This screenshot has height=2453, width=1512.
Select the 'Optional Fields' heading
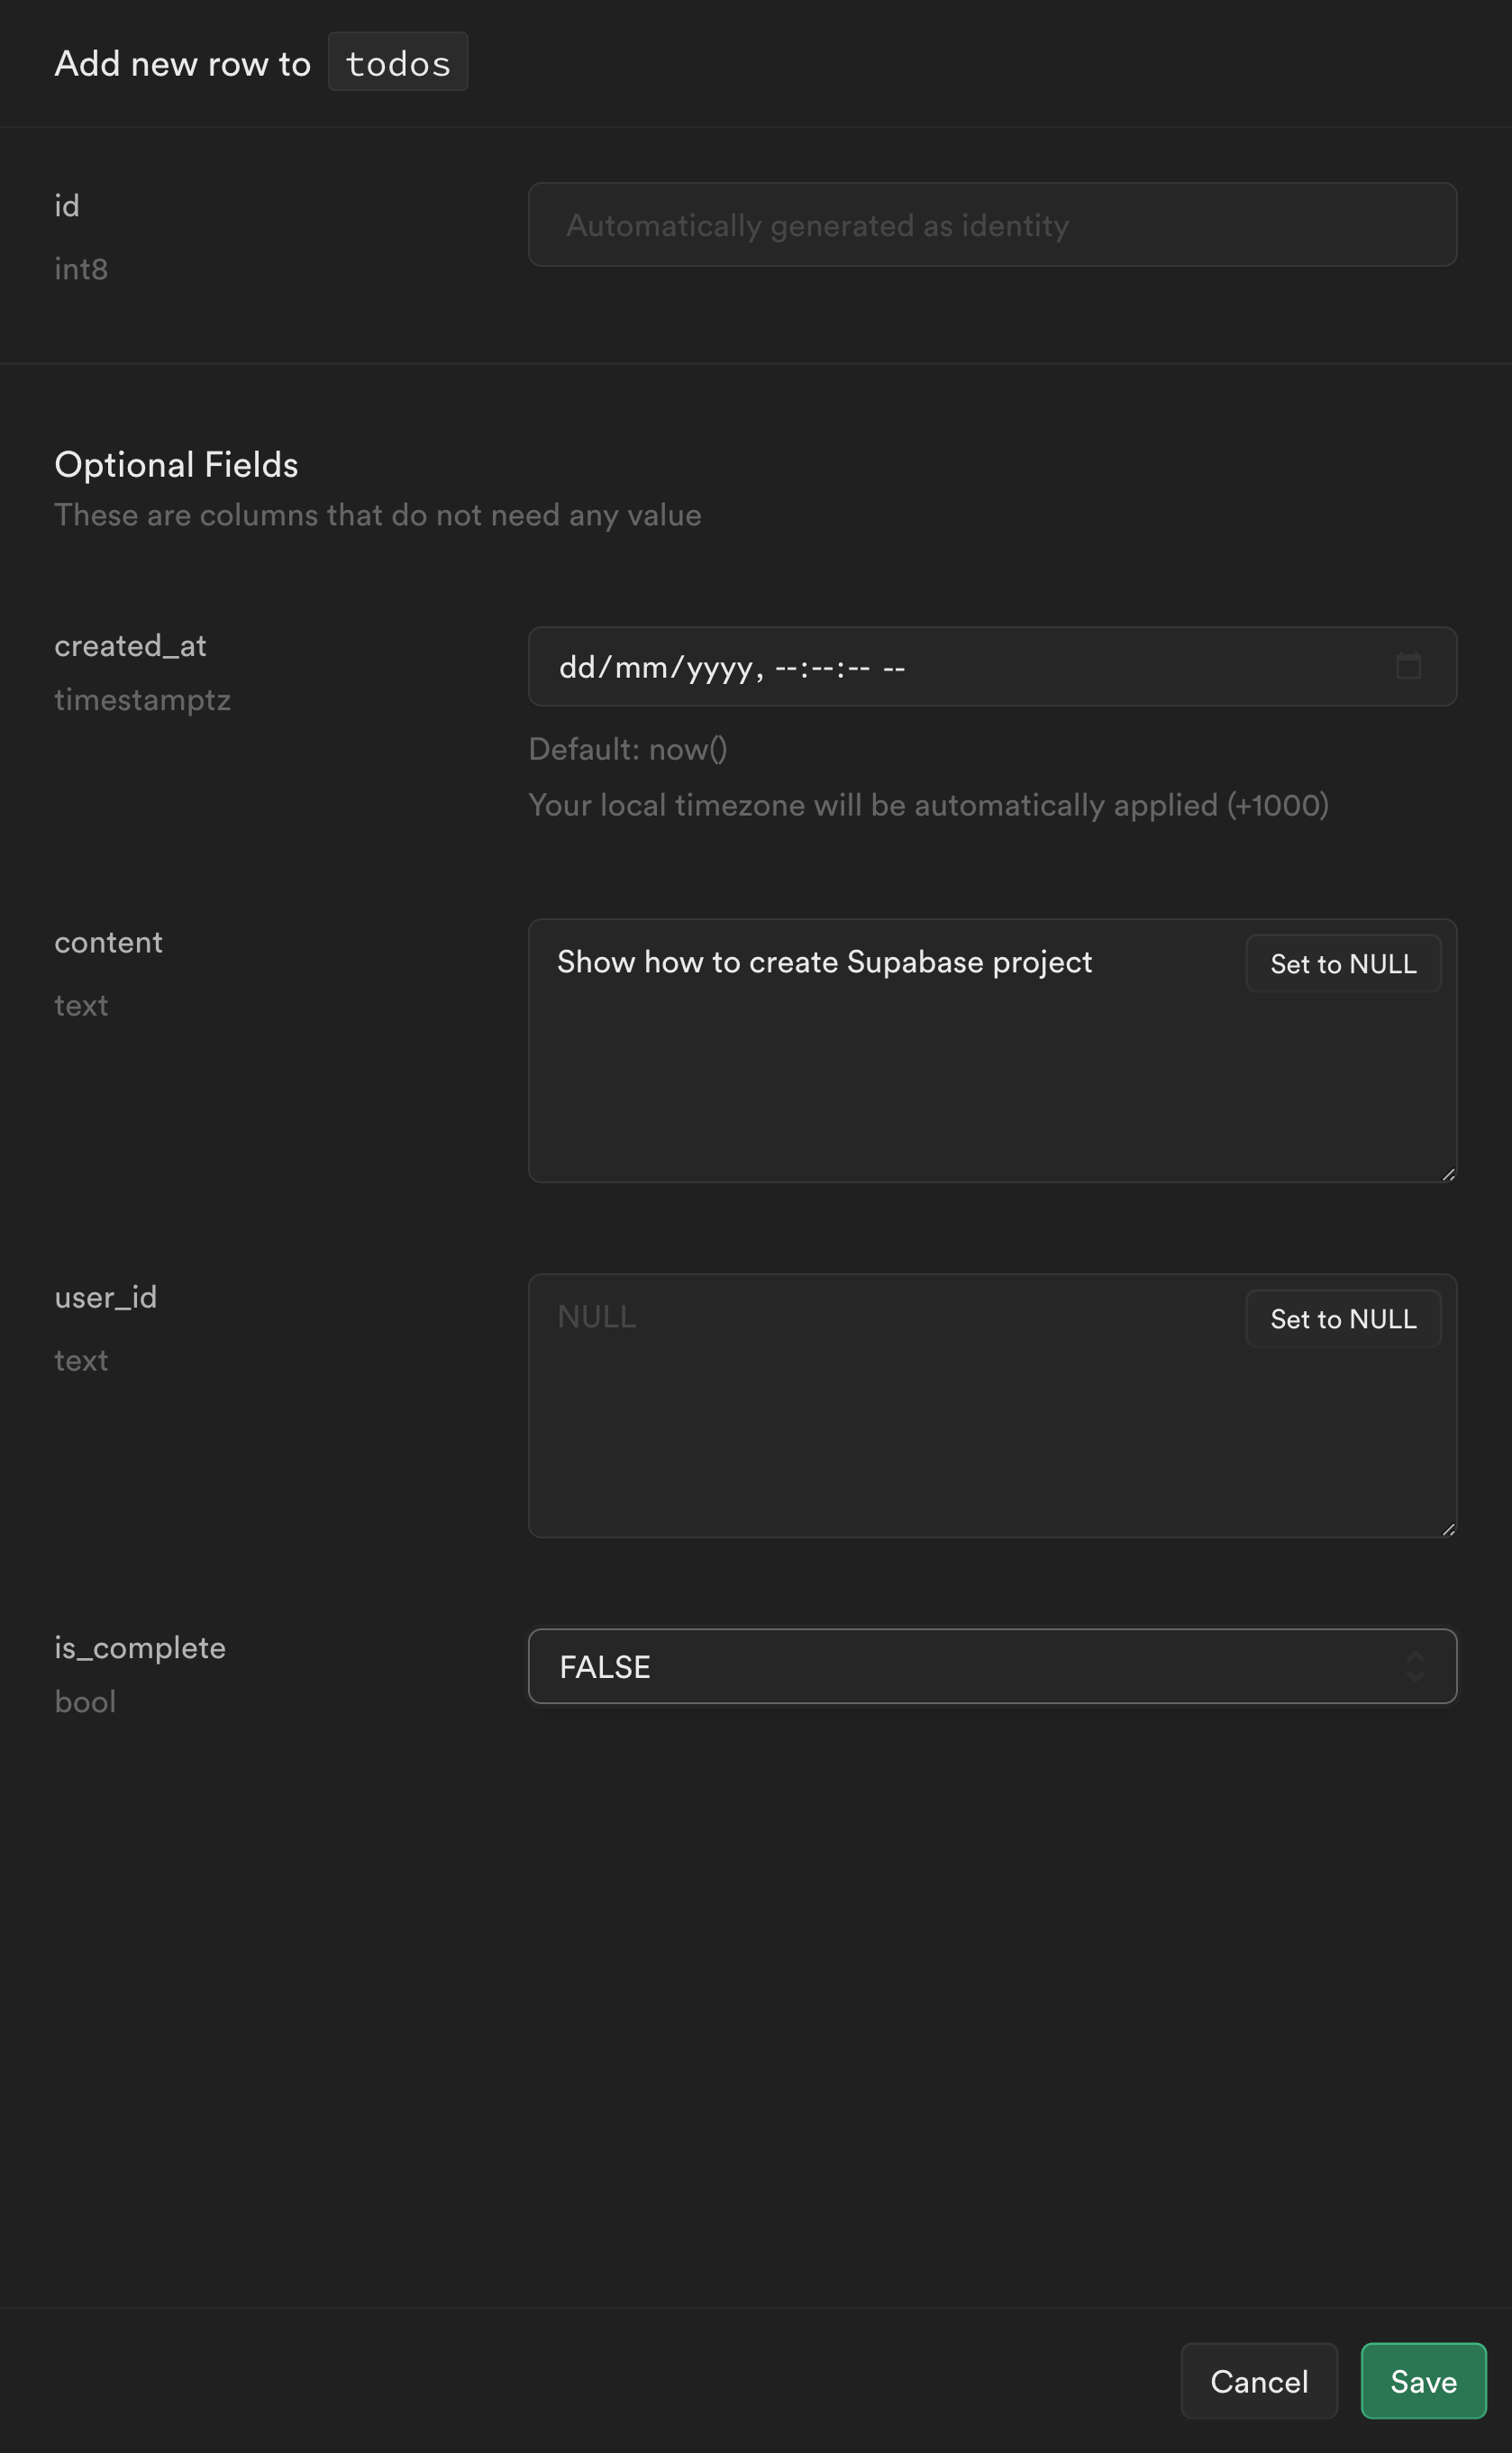click(x=176, y=465)
